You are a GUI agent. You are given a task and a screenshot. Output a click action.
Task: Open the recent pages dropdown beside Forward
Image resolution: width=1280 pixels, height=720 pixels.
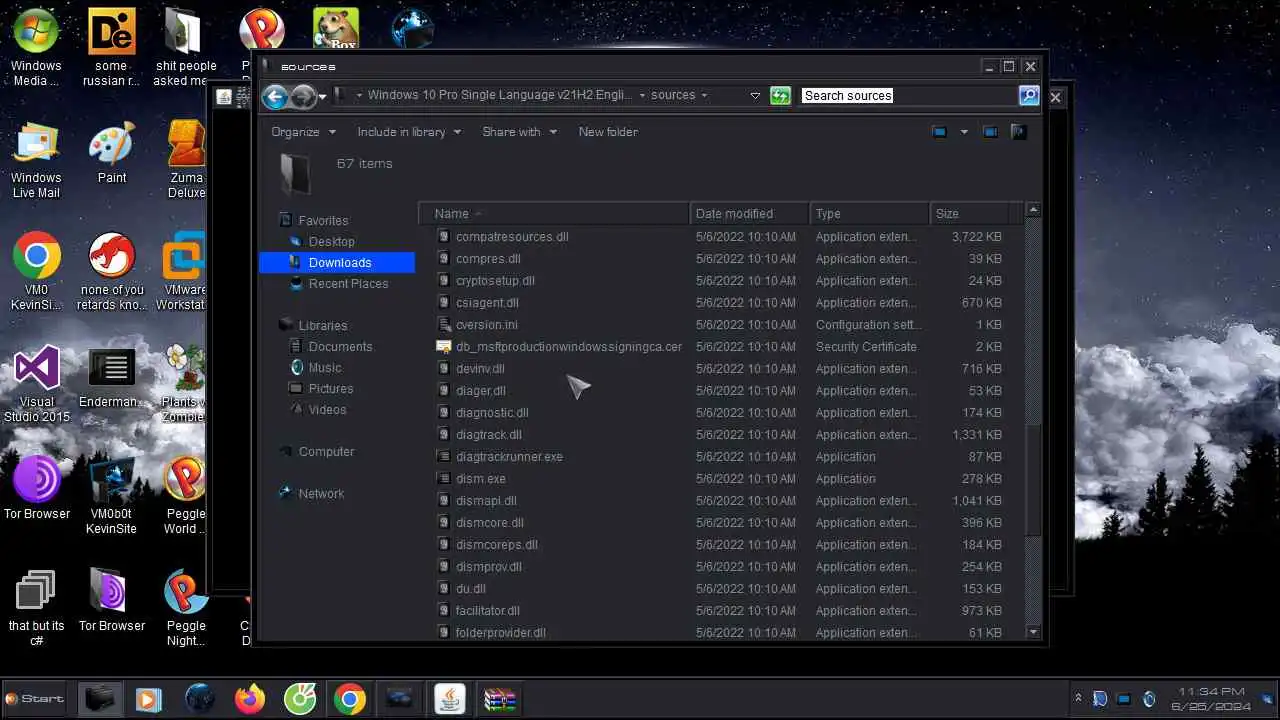322,97
